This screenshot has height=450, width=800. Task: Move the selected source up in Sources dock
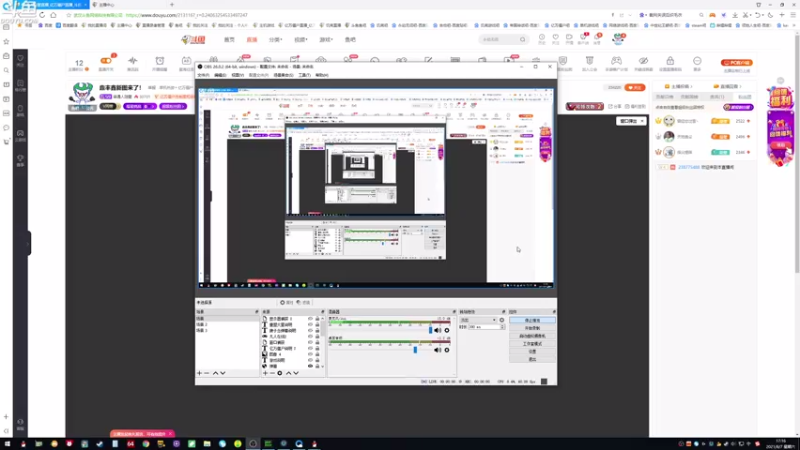click(288, 373)
